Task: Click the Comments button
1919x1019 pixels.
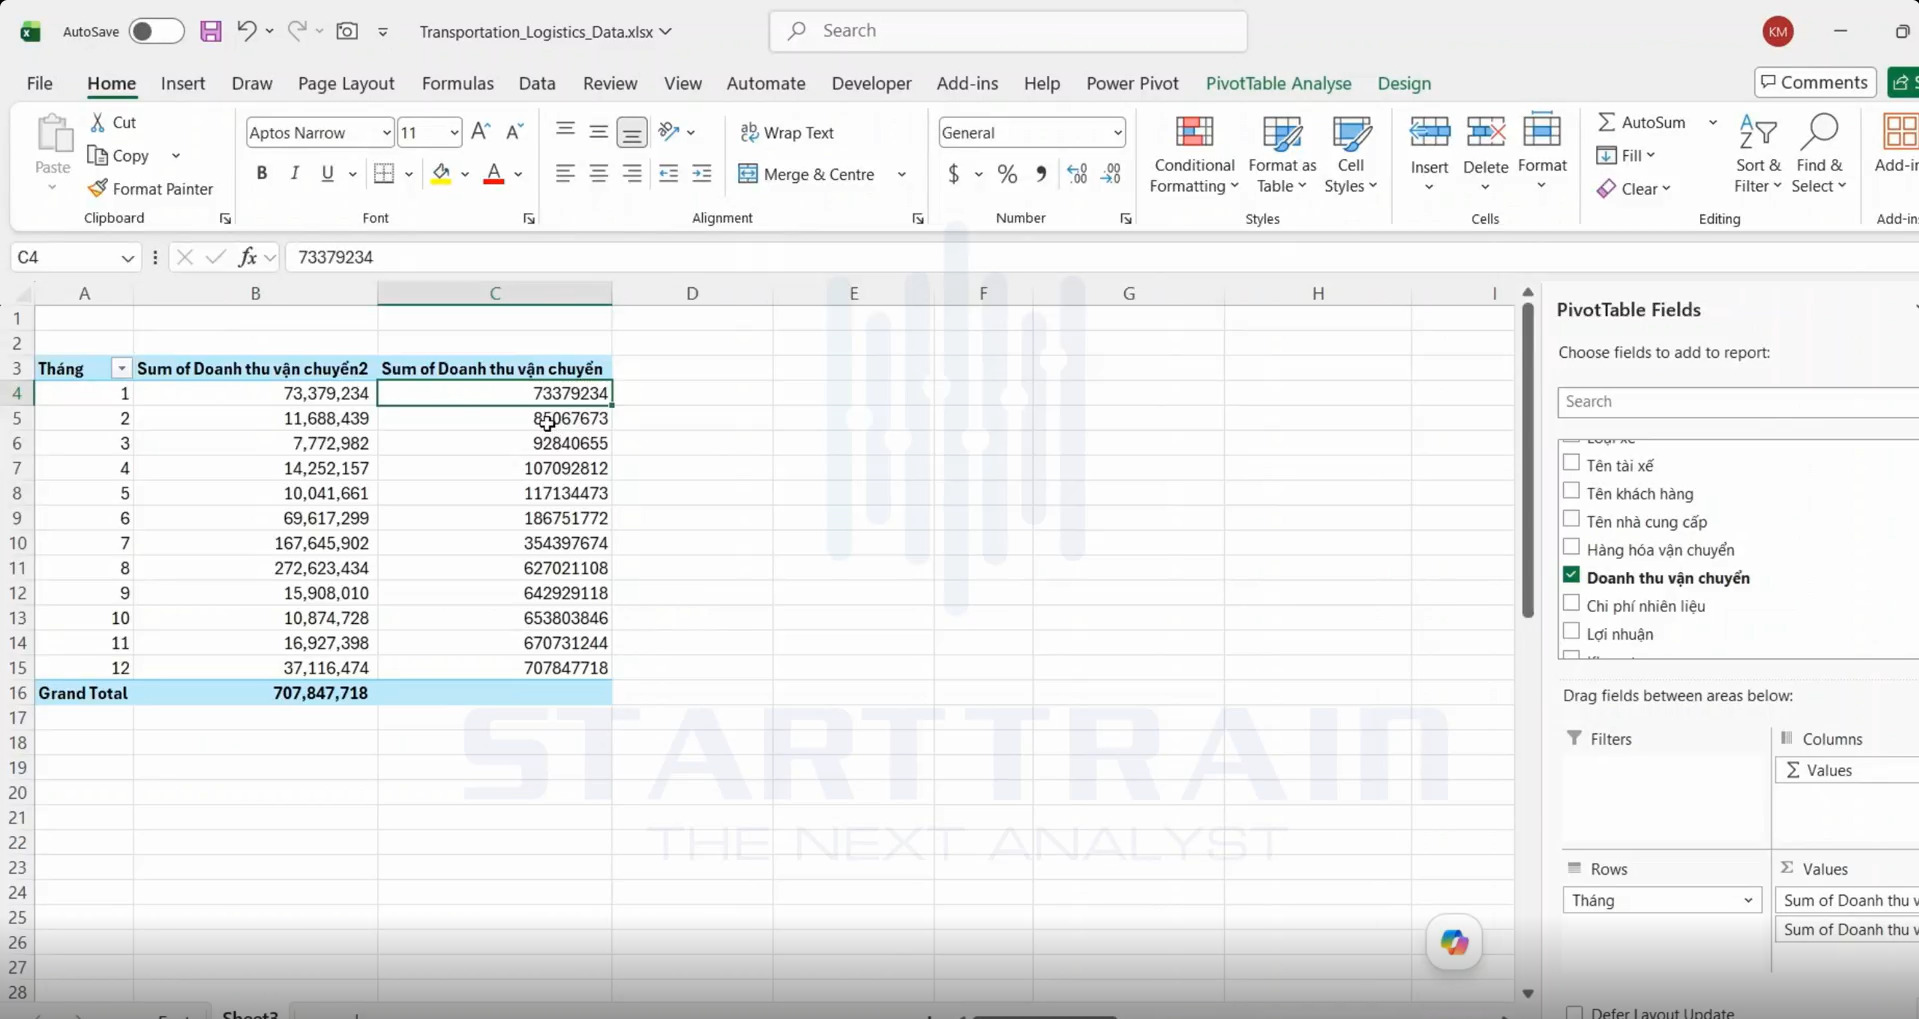Action: 1814,83
